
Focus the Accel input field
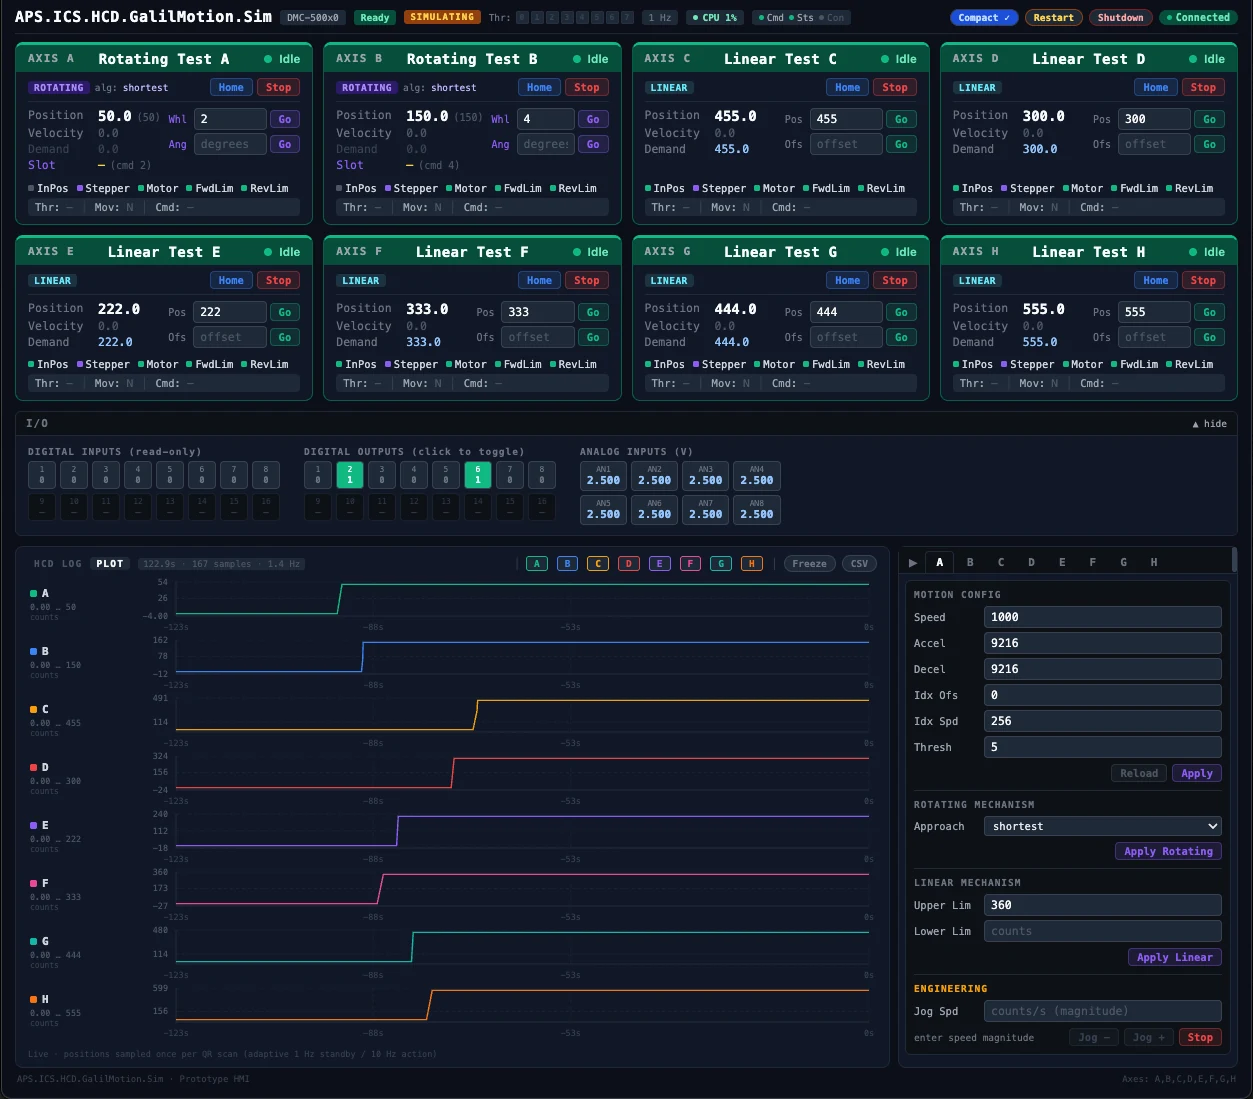[x=1103, y=643]
